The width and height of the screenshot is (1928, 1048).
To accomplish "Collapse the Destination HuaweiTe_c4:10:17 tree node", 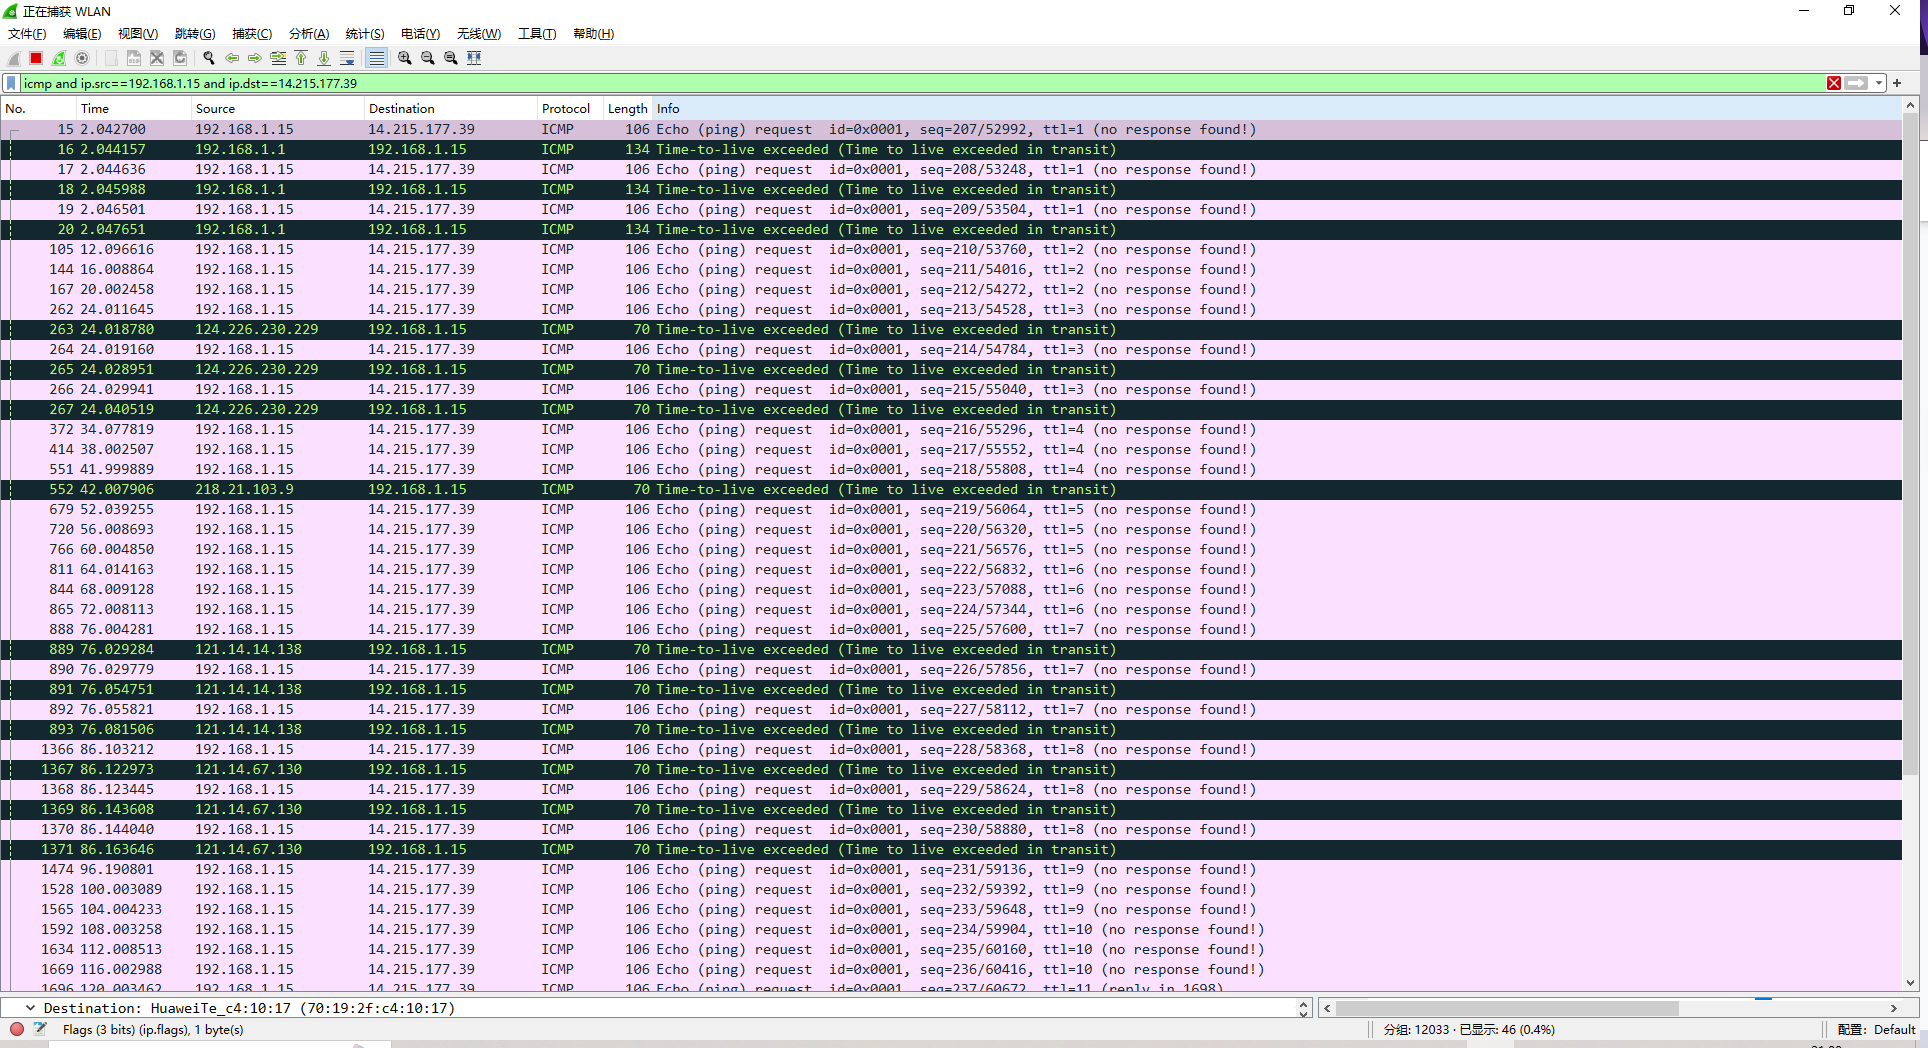I will tap(30, 1008).
